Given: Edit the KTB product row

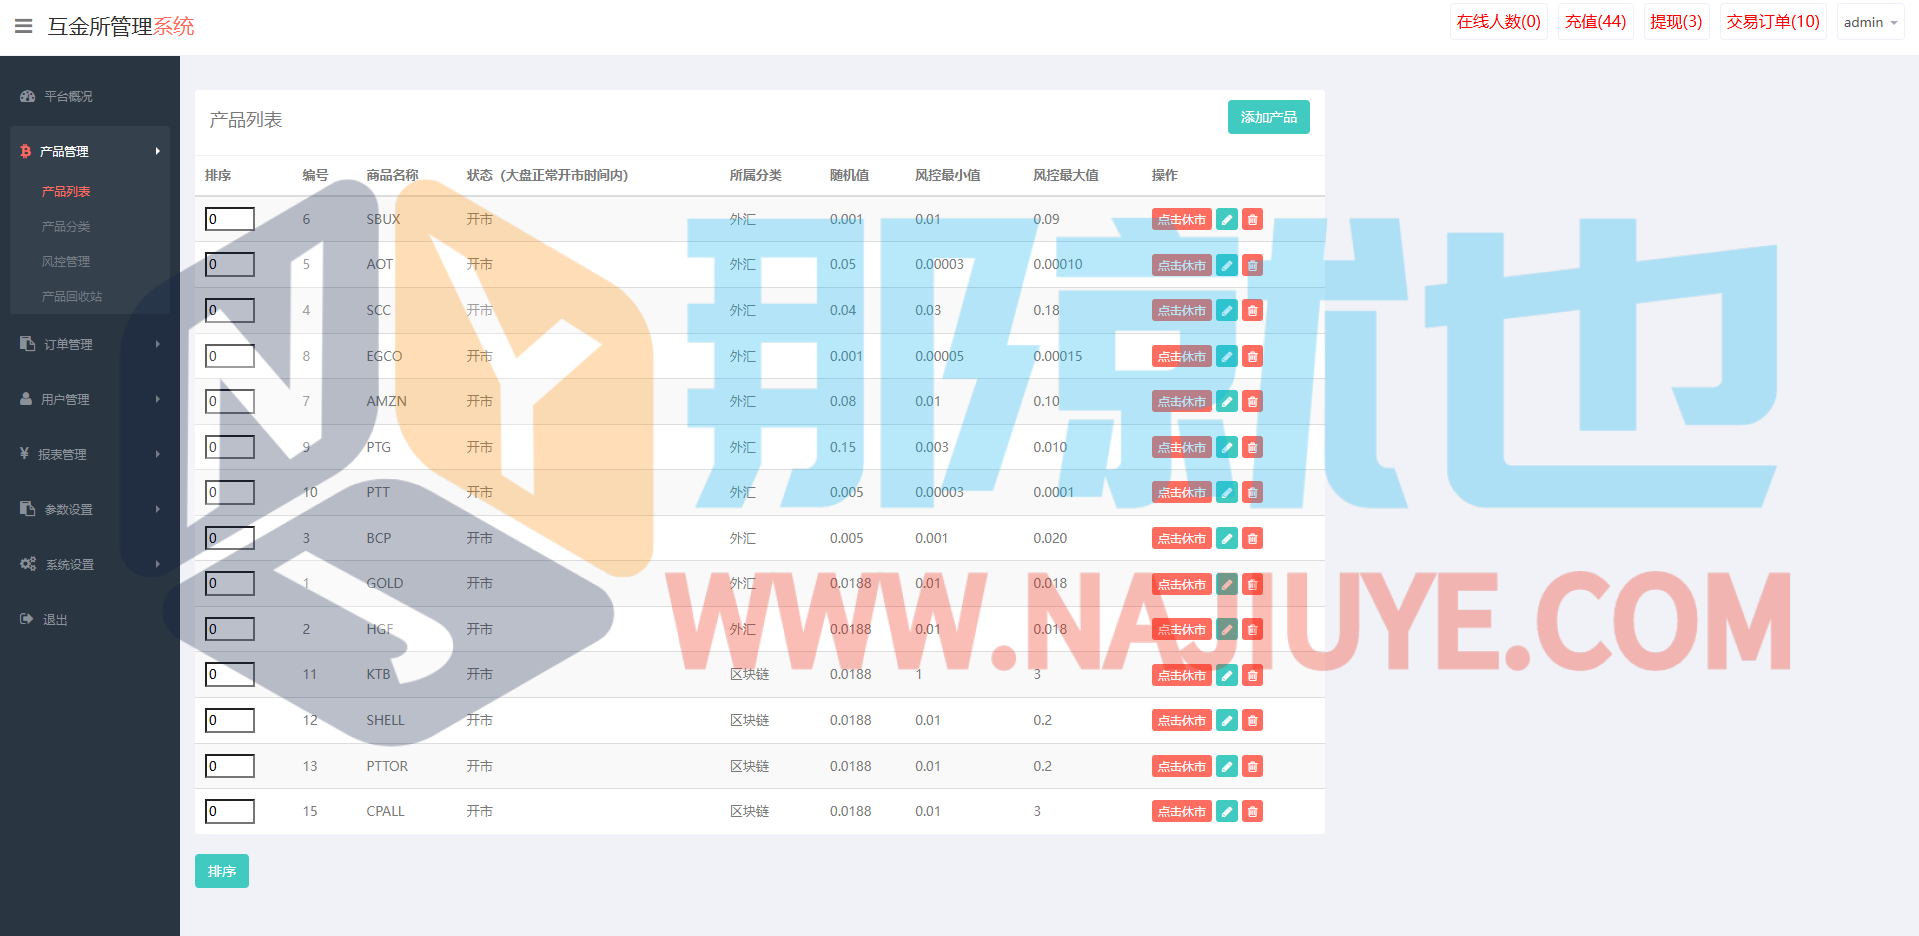Looking at the screenshot, I should [x=1226, y=676].
